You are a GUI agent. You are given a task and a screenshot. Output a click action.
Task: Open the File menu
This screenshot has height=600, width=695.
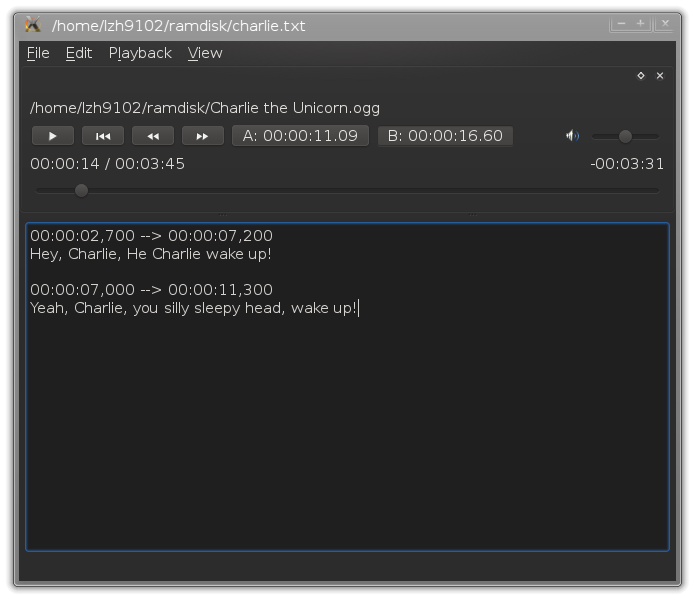point(38,53)
